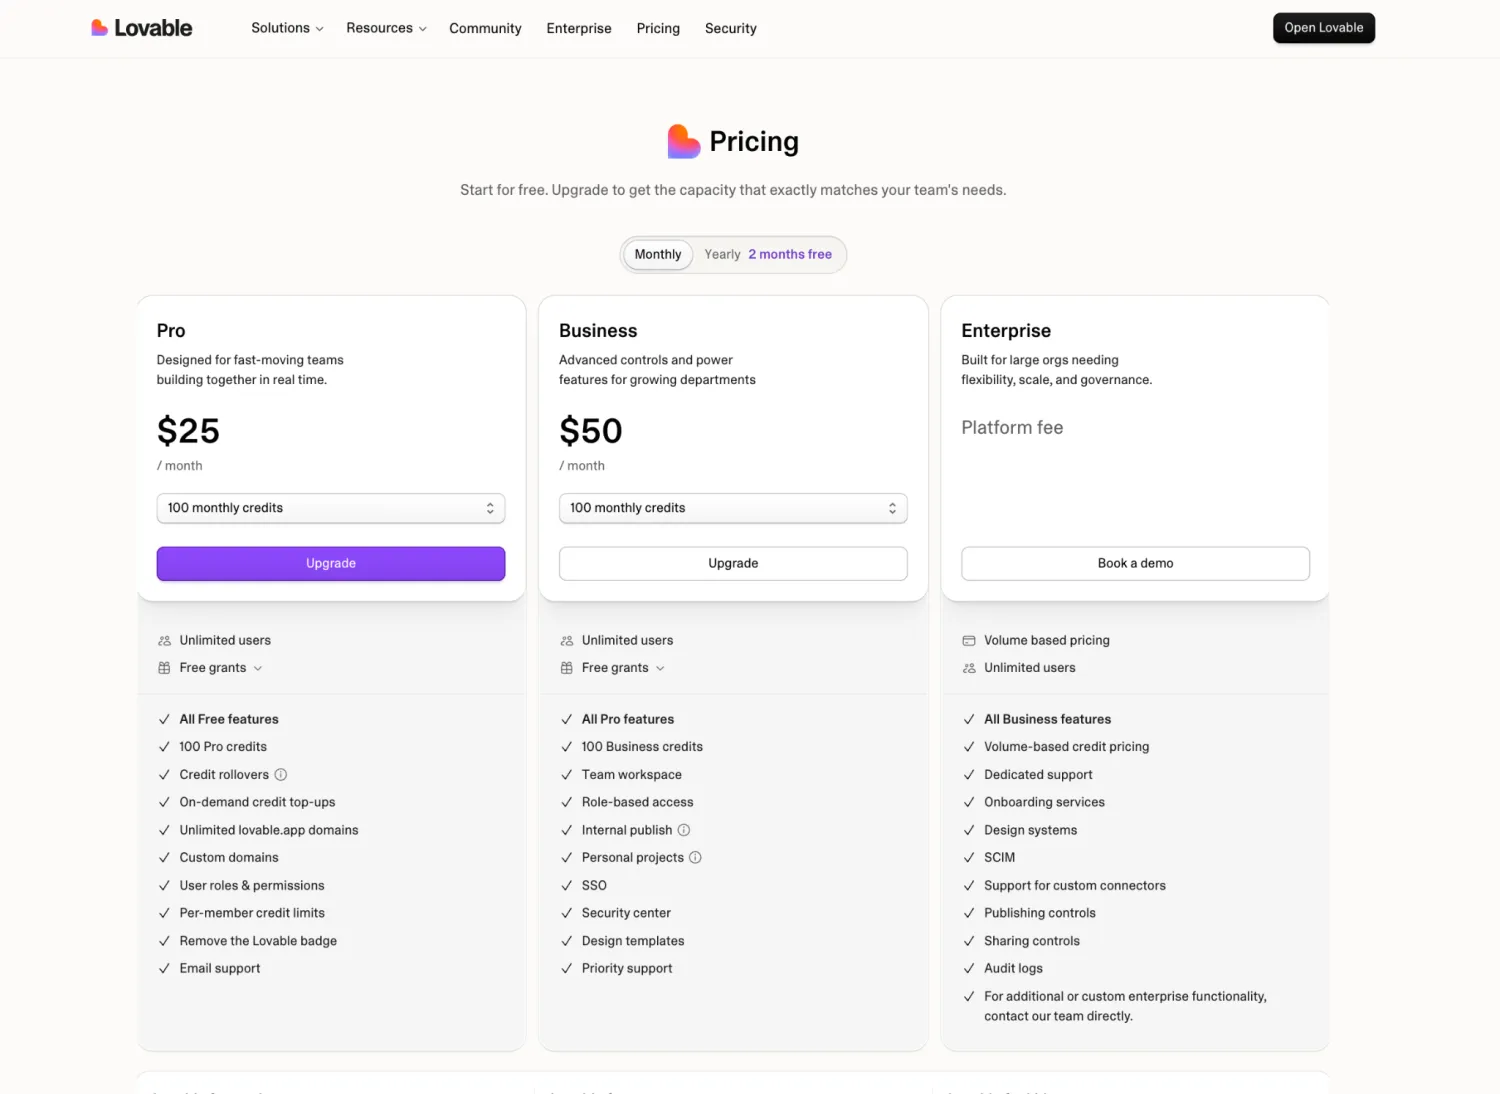Click the text 100 Business credits
1500x1094 pixels.
(642, 747)
